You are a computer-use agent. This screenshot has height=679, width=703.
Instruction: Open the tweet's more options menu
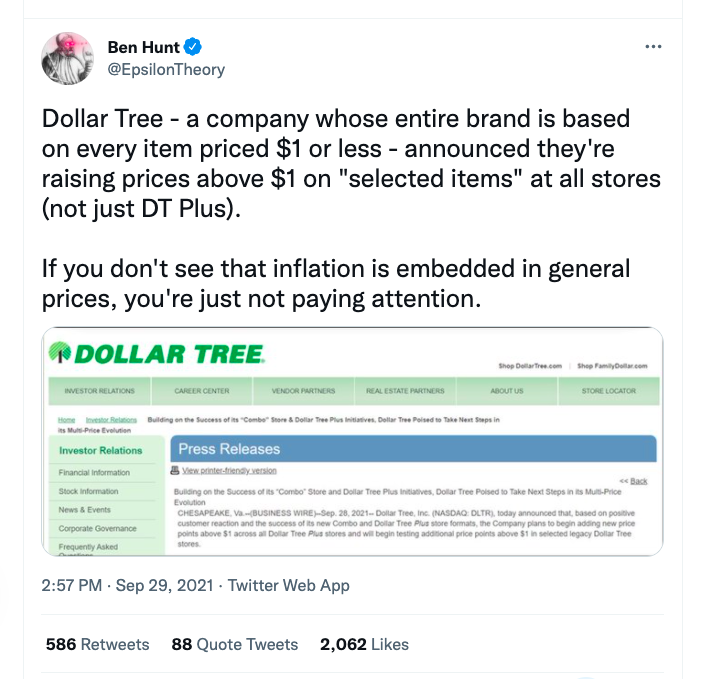pos(653,47)
